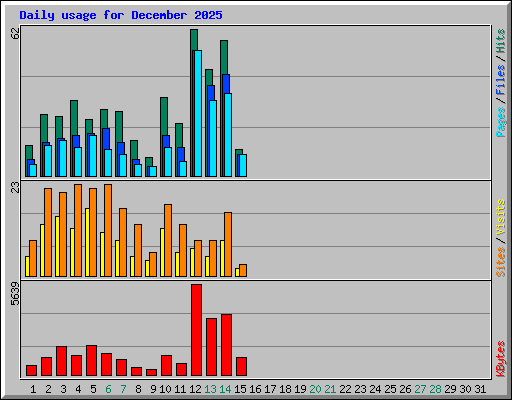Screen dimensions: 512x400
Task: Click the red KBytes bar for day 5
Action: click(91, 360)
